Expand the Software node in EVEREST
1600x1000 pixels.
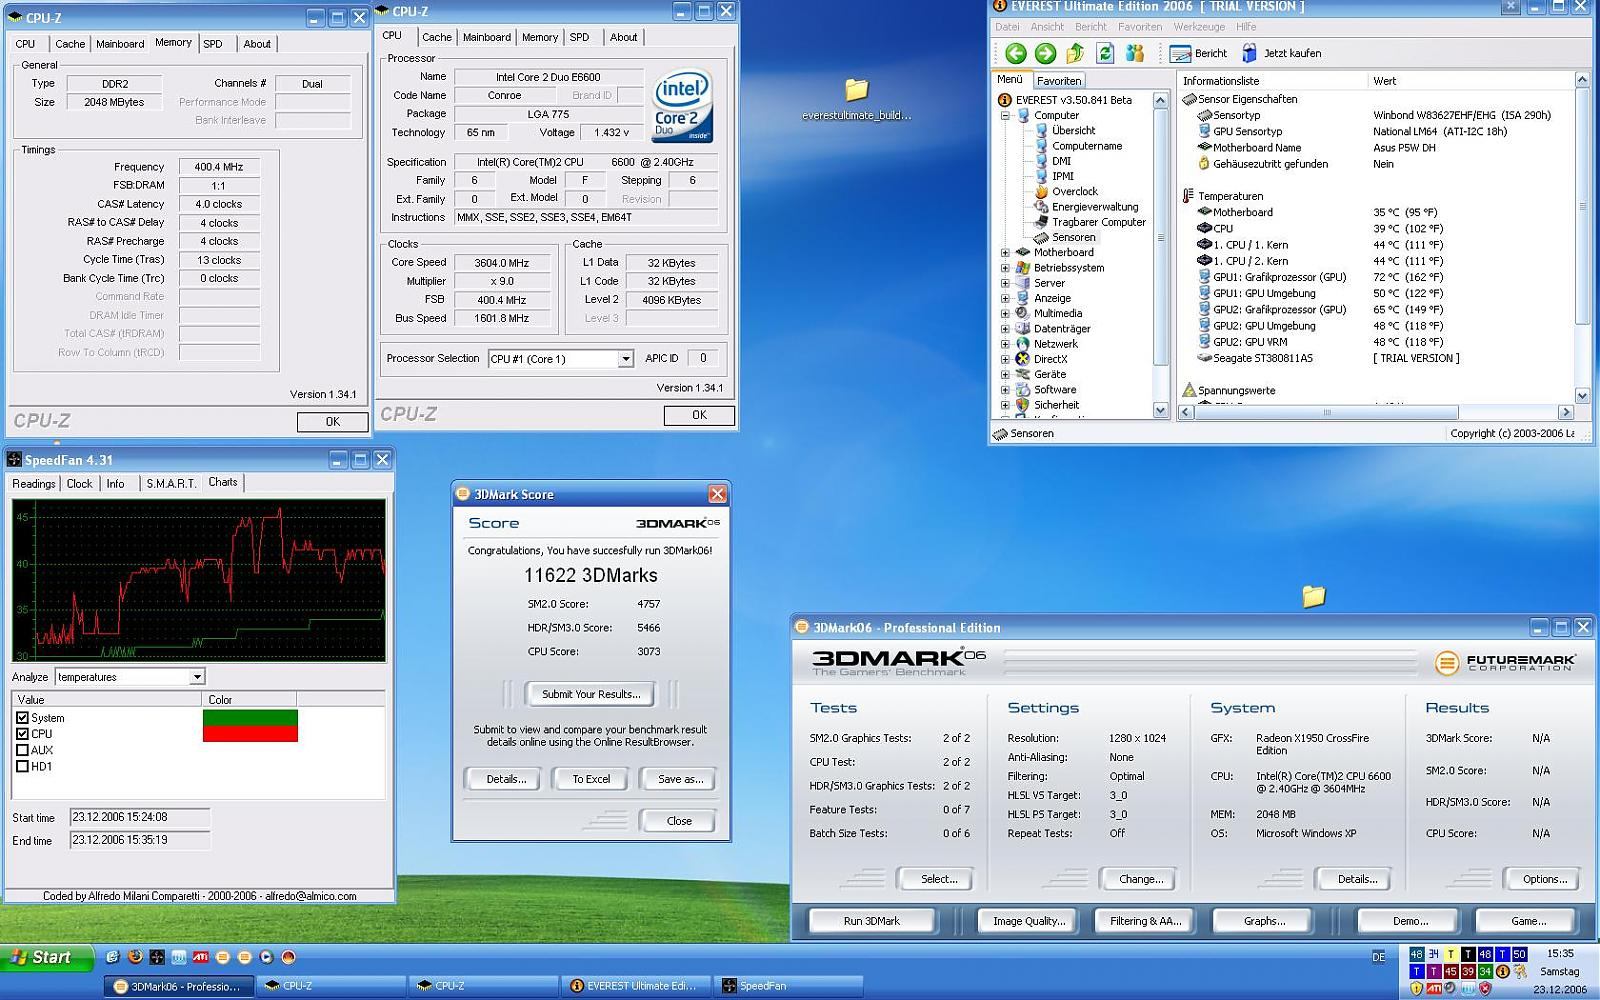point(1005,390)
